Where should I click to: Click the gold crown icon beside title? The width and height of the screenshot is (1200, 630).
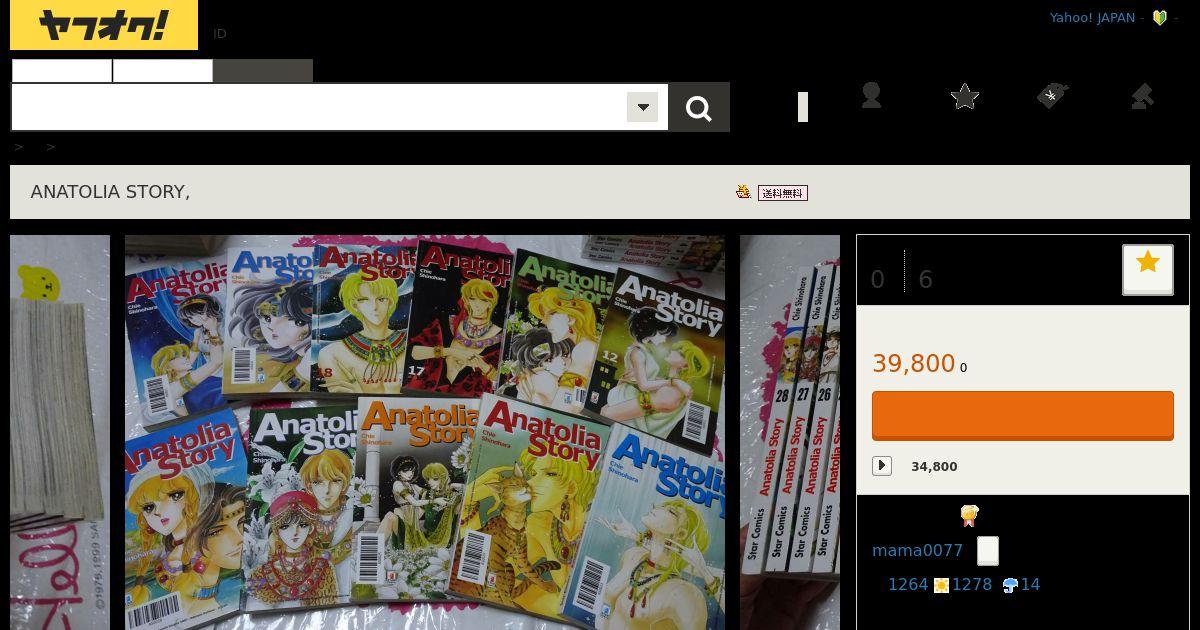(x=743, y=192)
